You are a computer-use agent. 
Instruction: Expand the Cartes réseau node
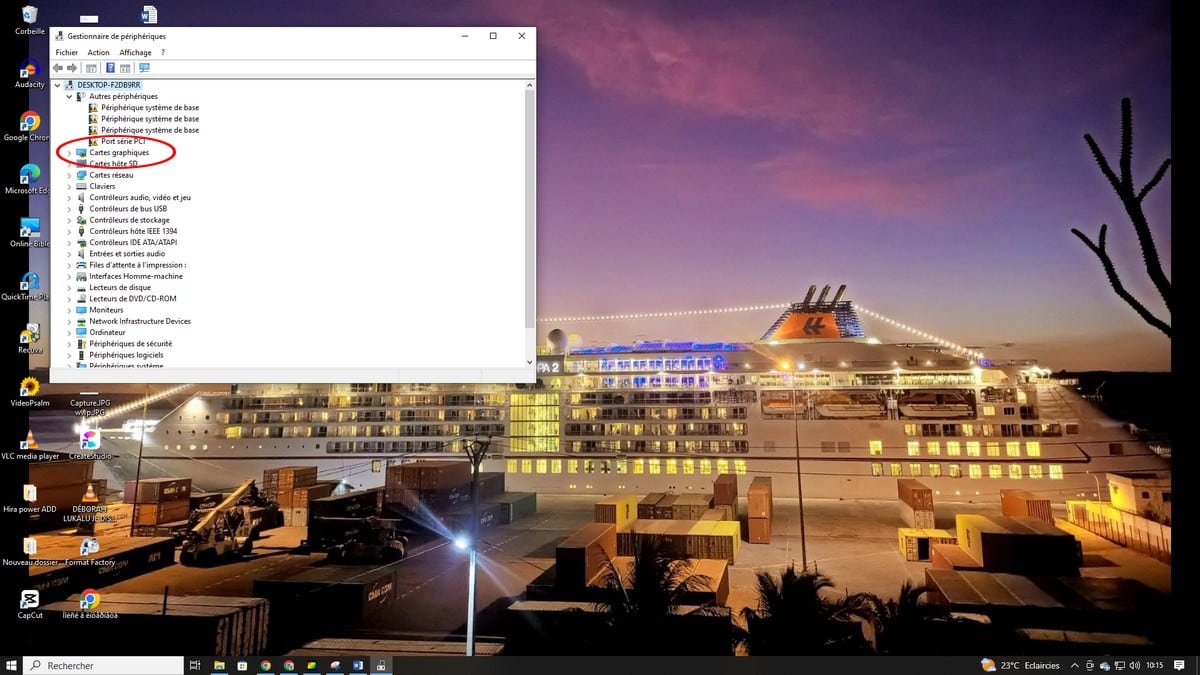(x=69, y=175)
